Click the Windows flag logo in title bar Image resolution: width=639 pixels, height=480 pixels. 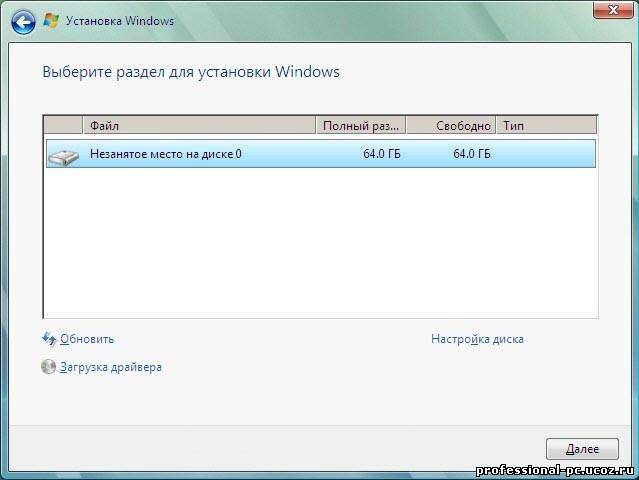tap(51, 21)
